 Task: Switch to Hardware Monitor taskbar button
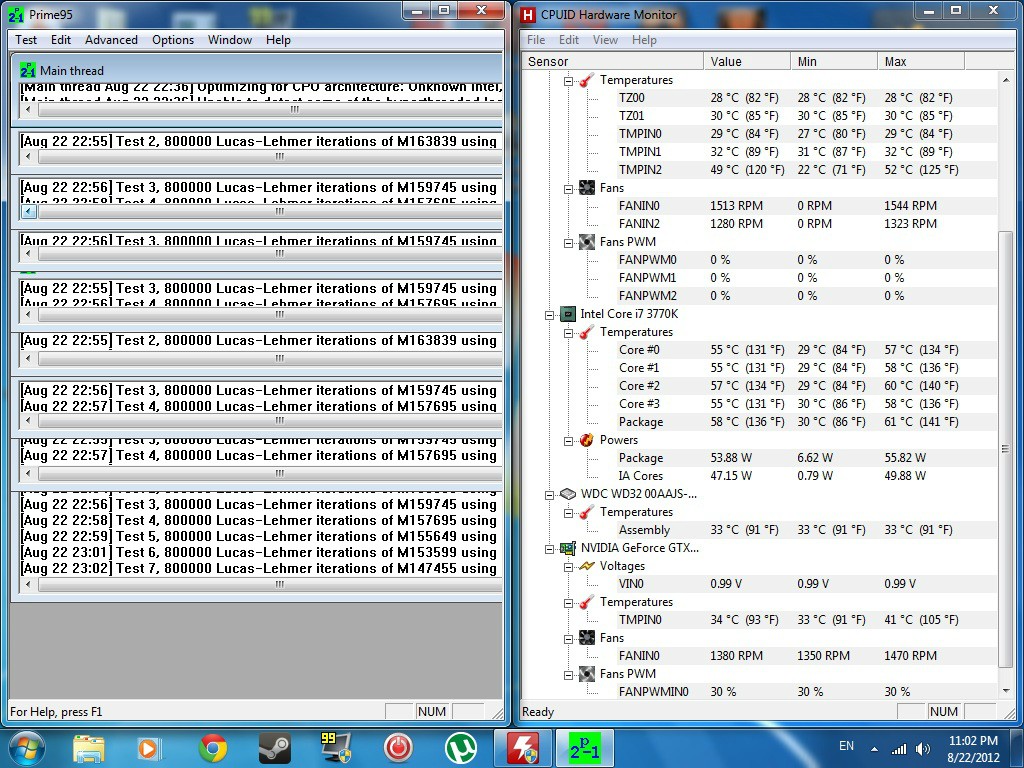[x=522, y=748]
